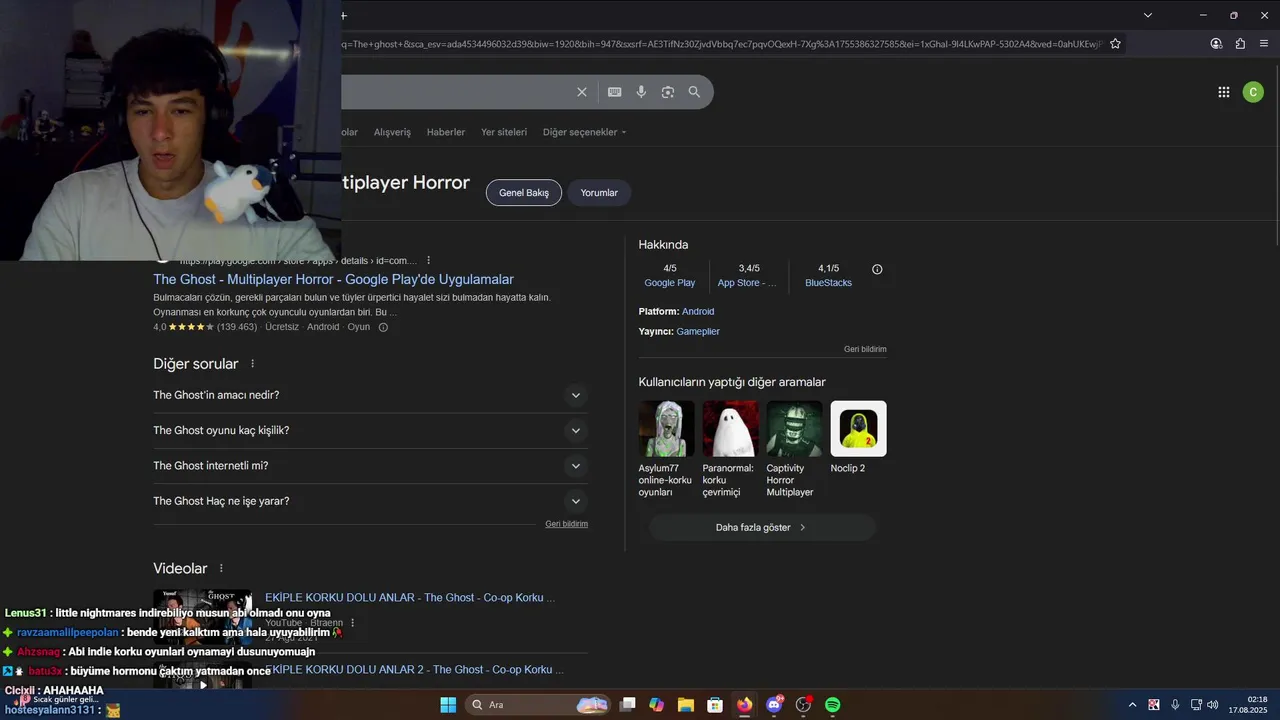The image size is (1280, 720).
Task: Open the options dots next to Diğer sorular
Action: tap(252, 364)
